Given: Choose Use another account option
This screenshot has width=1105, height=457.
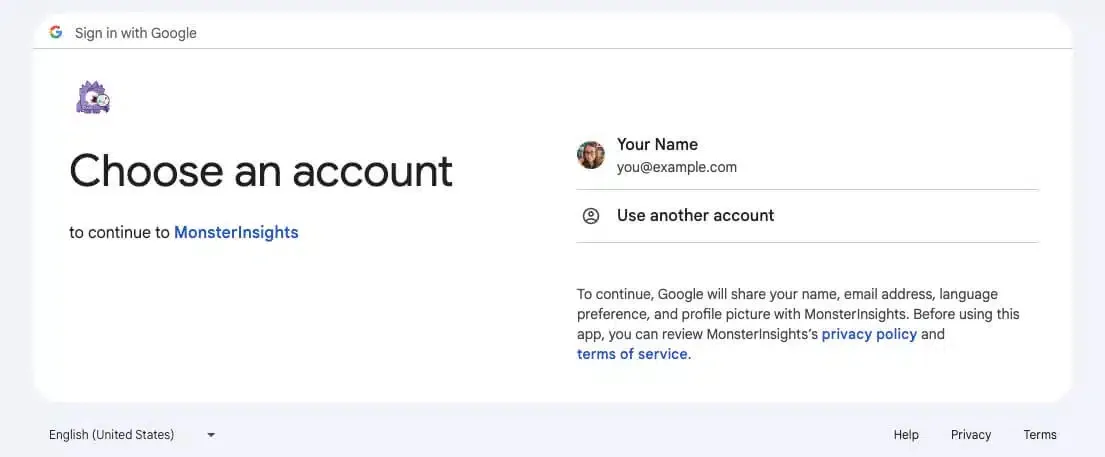Looking at the screenshot, I should click(x=807, y=216).
